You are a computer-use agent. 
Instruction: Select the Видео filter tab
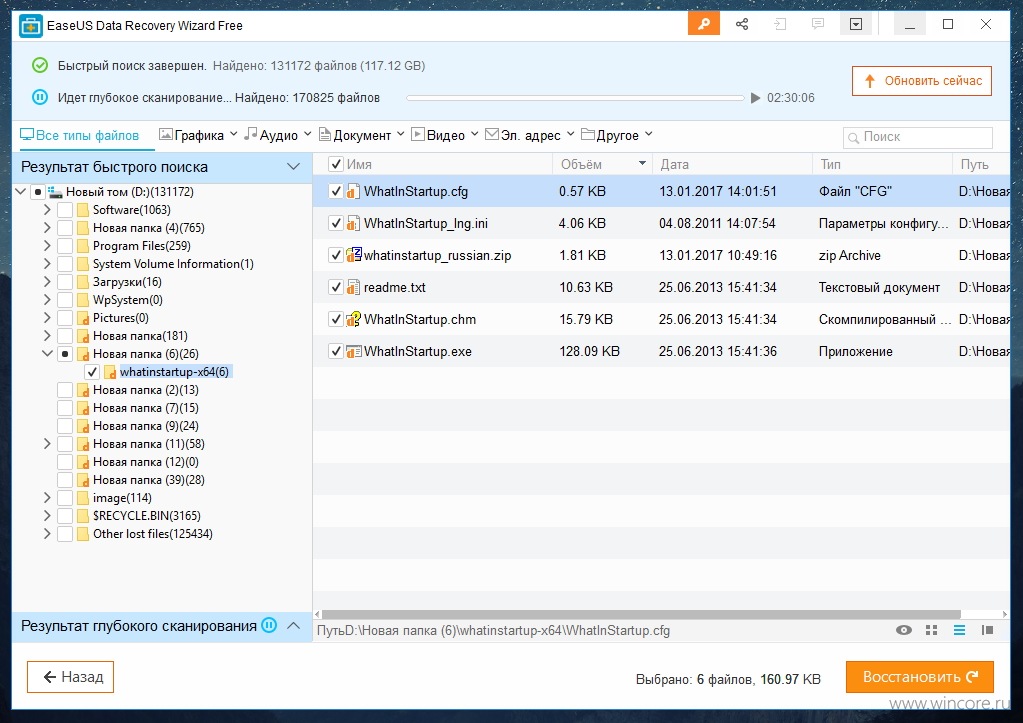point(438,135)
